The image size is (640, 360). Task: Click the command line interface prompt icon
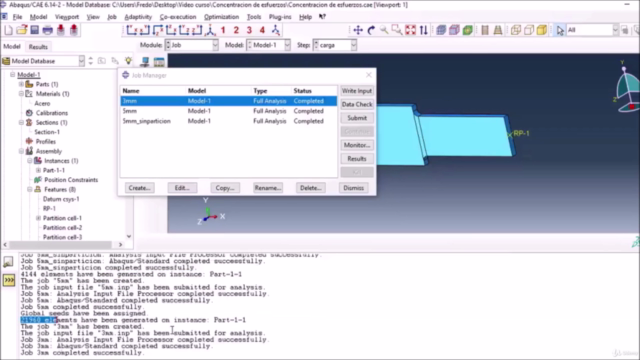(9, 280)
